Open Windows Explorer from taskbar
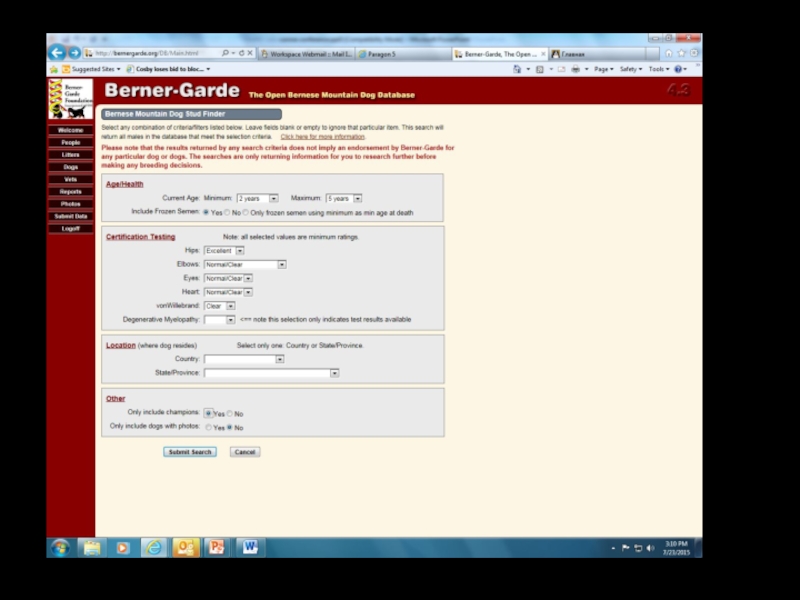 coord(92,548)
